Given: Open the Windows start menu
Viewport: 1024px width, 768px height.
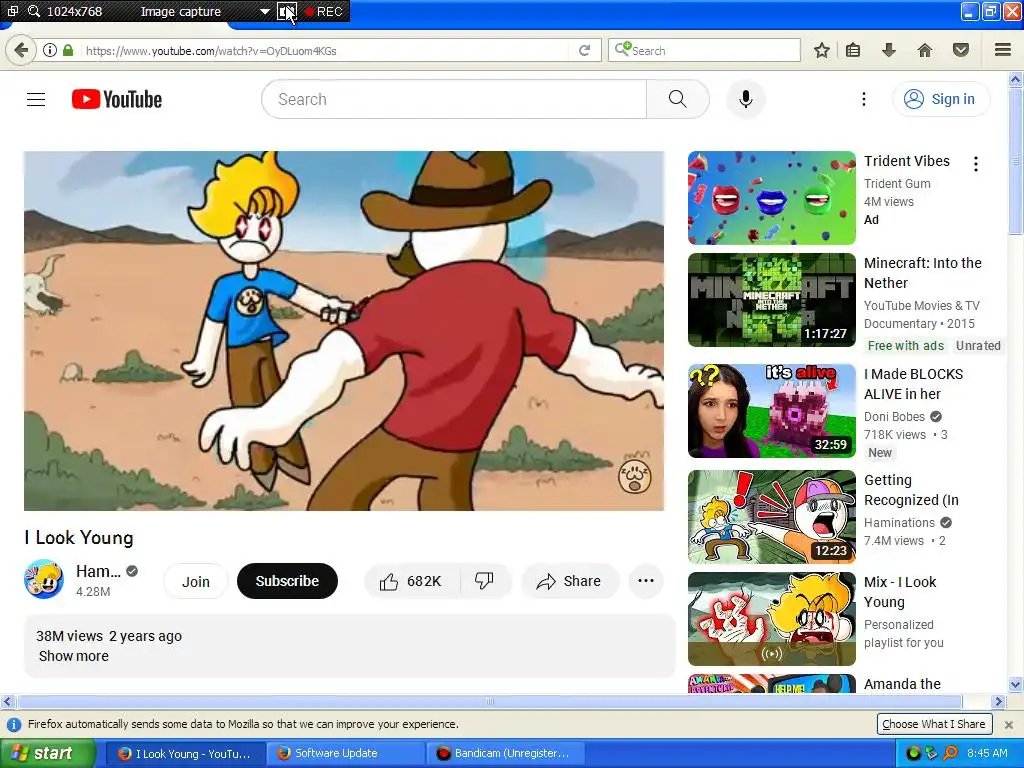Looking at the screenshot, I should point(47,754).
